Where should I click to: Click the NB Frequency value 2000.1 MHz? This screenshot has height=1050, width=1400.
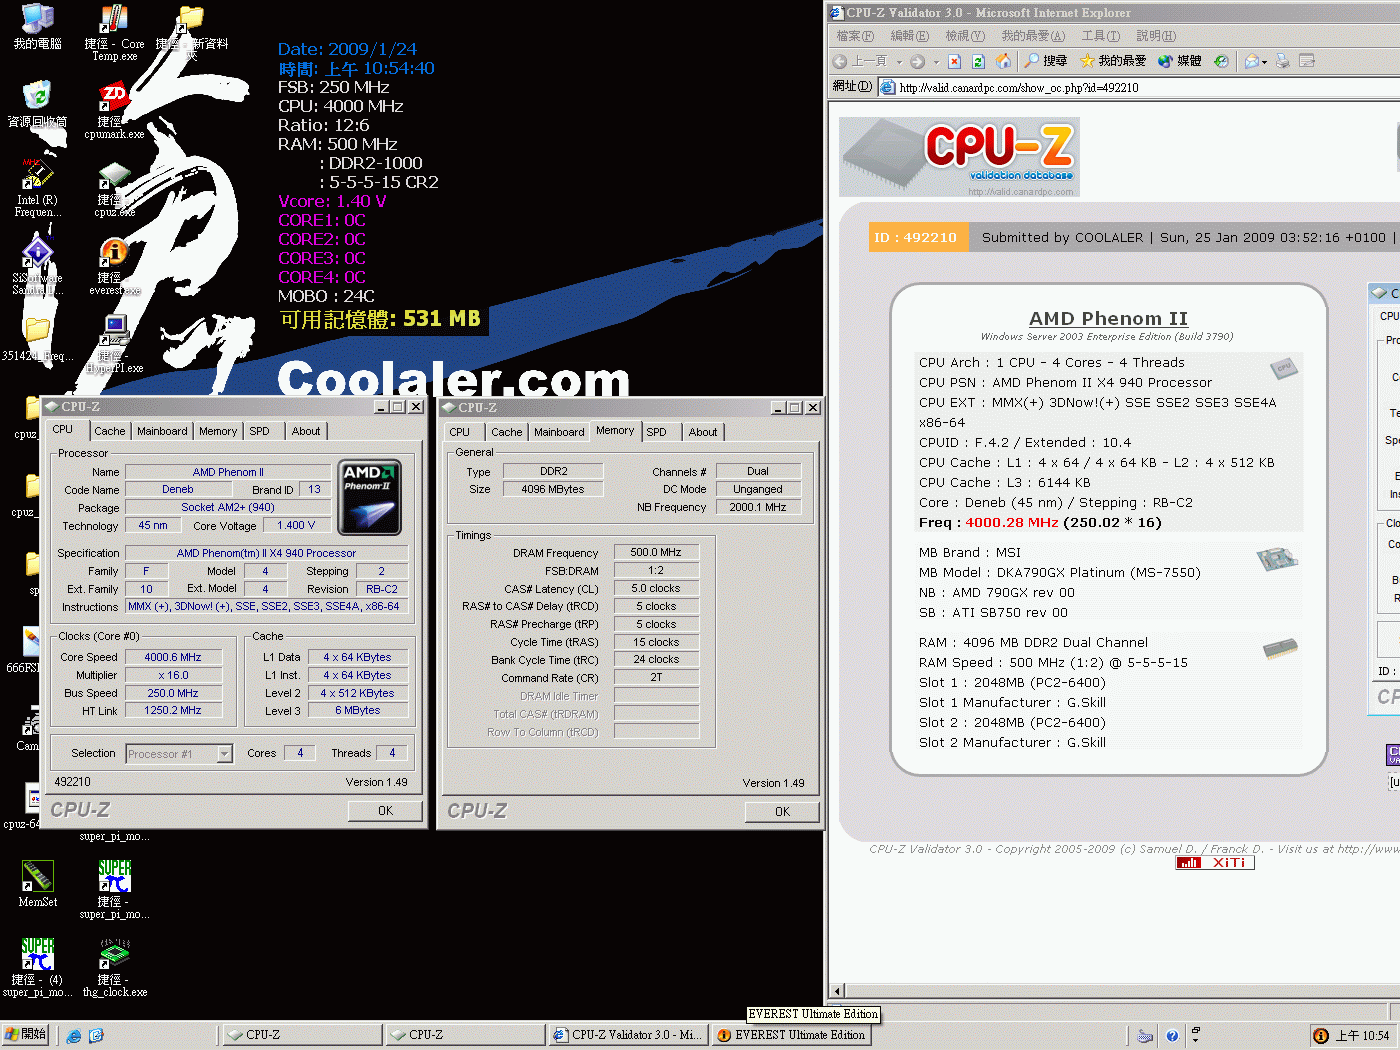(758, 507)
